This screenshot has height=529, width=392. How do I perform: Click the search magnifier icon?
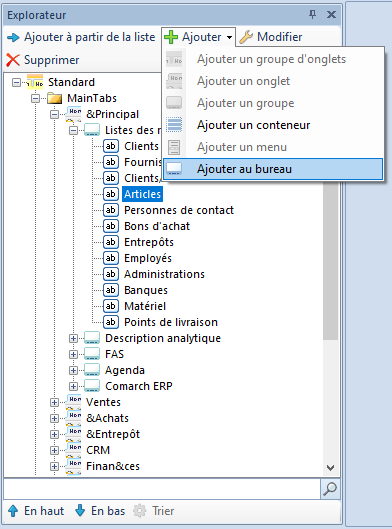[x=330, y=489]
